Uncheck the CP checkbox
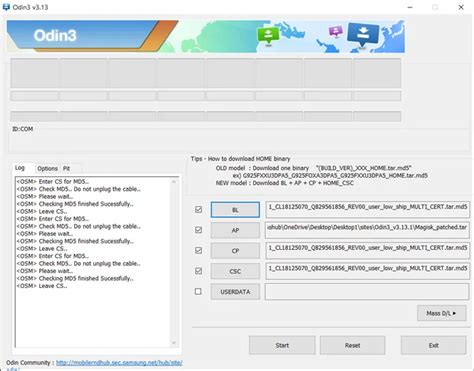The width and height of the screenshot is (474, 371). (x=198, y=250)
